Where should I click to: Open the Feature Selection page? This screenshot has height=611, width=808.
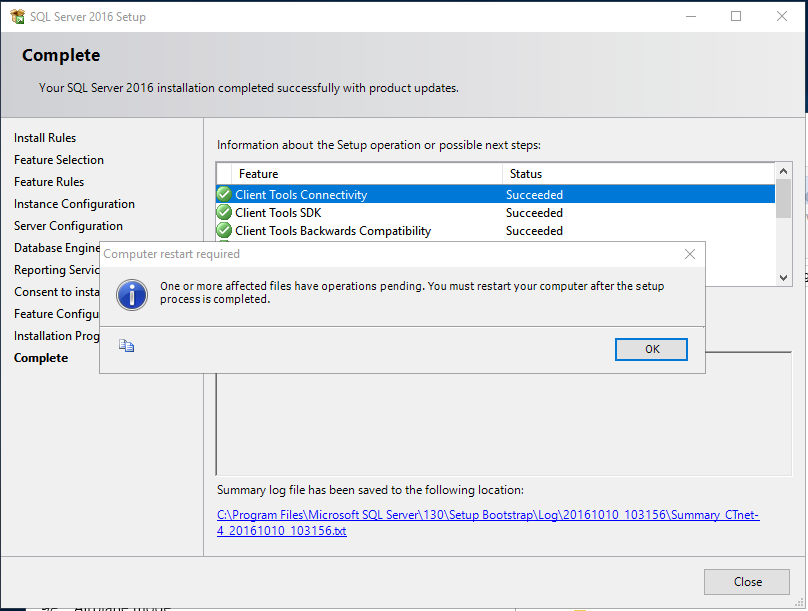click(x=60, y=160)
